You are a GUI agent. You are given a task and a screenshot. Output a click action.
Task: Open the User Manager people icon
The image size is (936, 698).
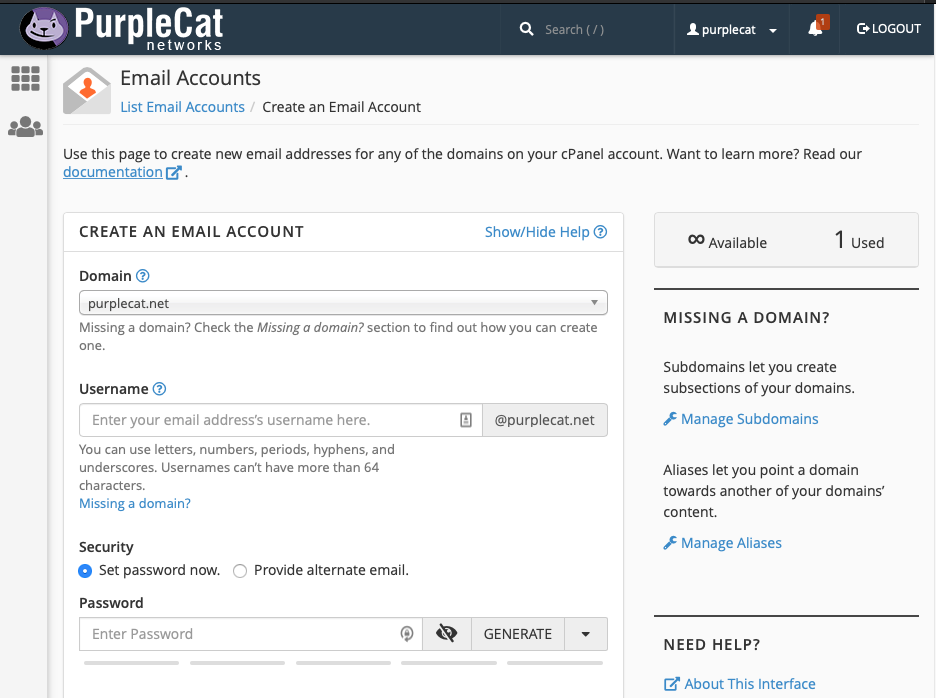pos(25,127)
